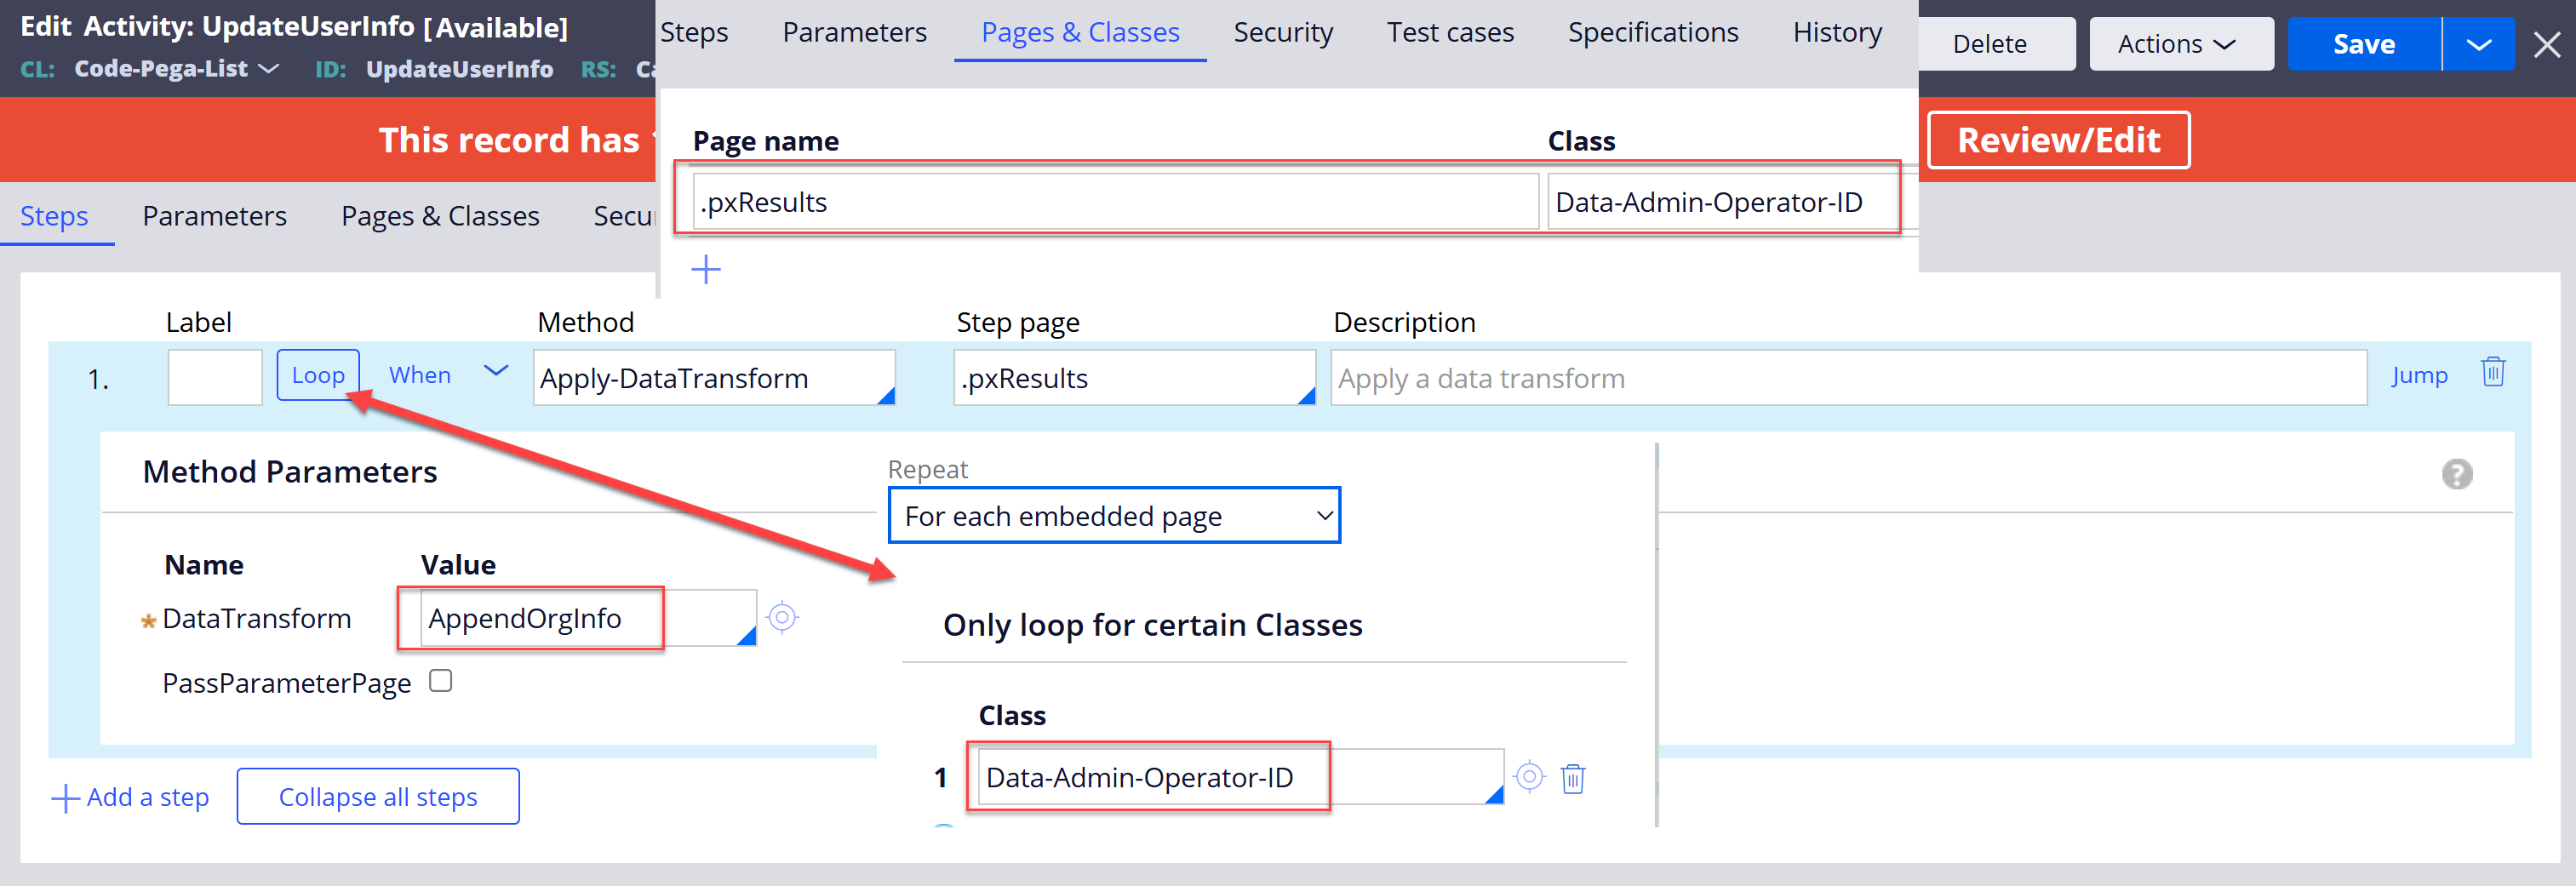Expand the Actions dropdown menu
This screenshot has height=886, width=2576.
click(2180, 44)
